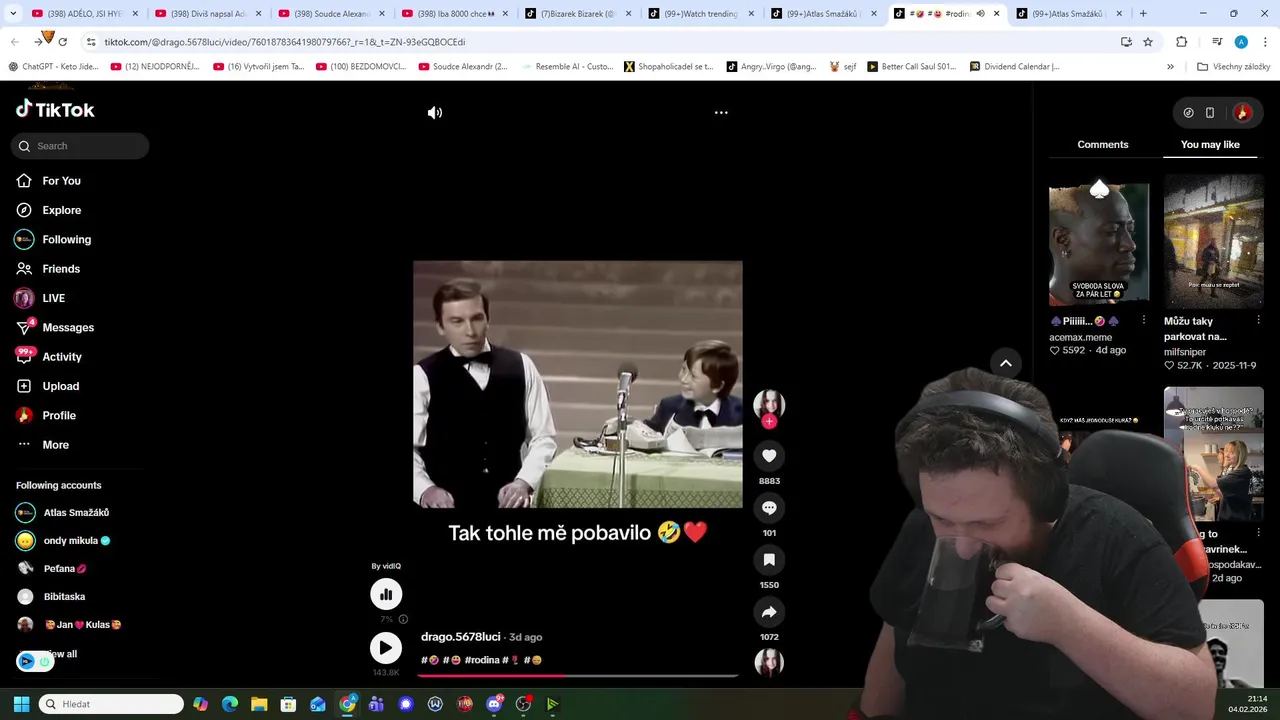Viewport: 1280px width, 720px height.
Task: Mute the current tab via speaker icon
Action: (980, 14)
